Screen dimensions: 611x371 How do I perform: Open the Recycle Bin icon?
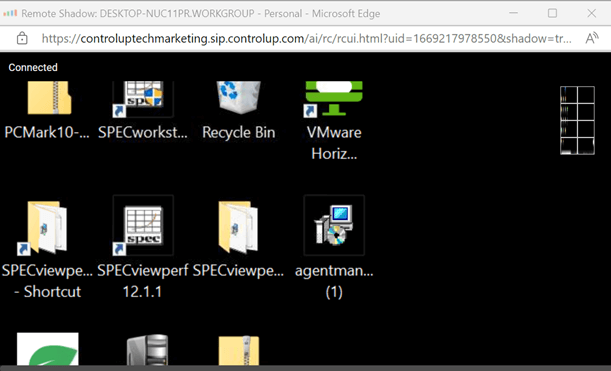click(x=238, y=97)
